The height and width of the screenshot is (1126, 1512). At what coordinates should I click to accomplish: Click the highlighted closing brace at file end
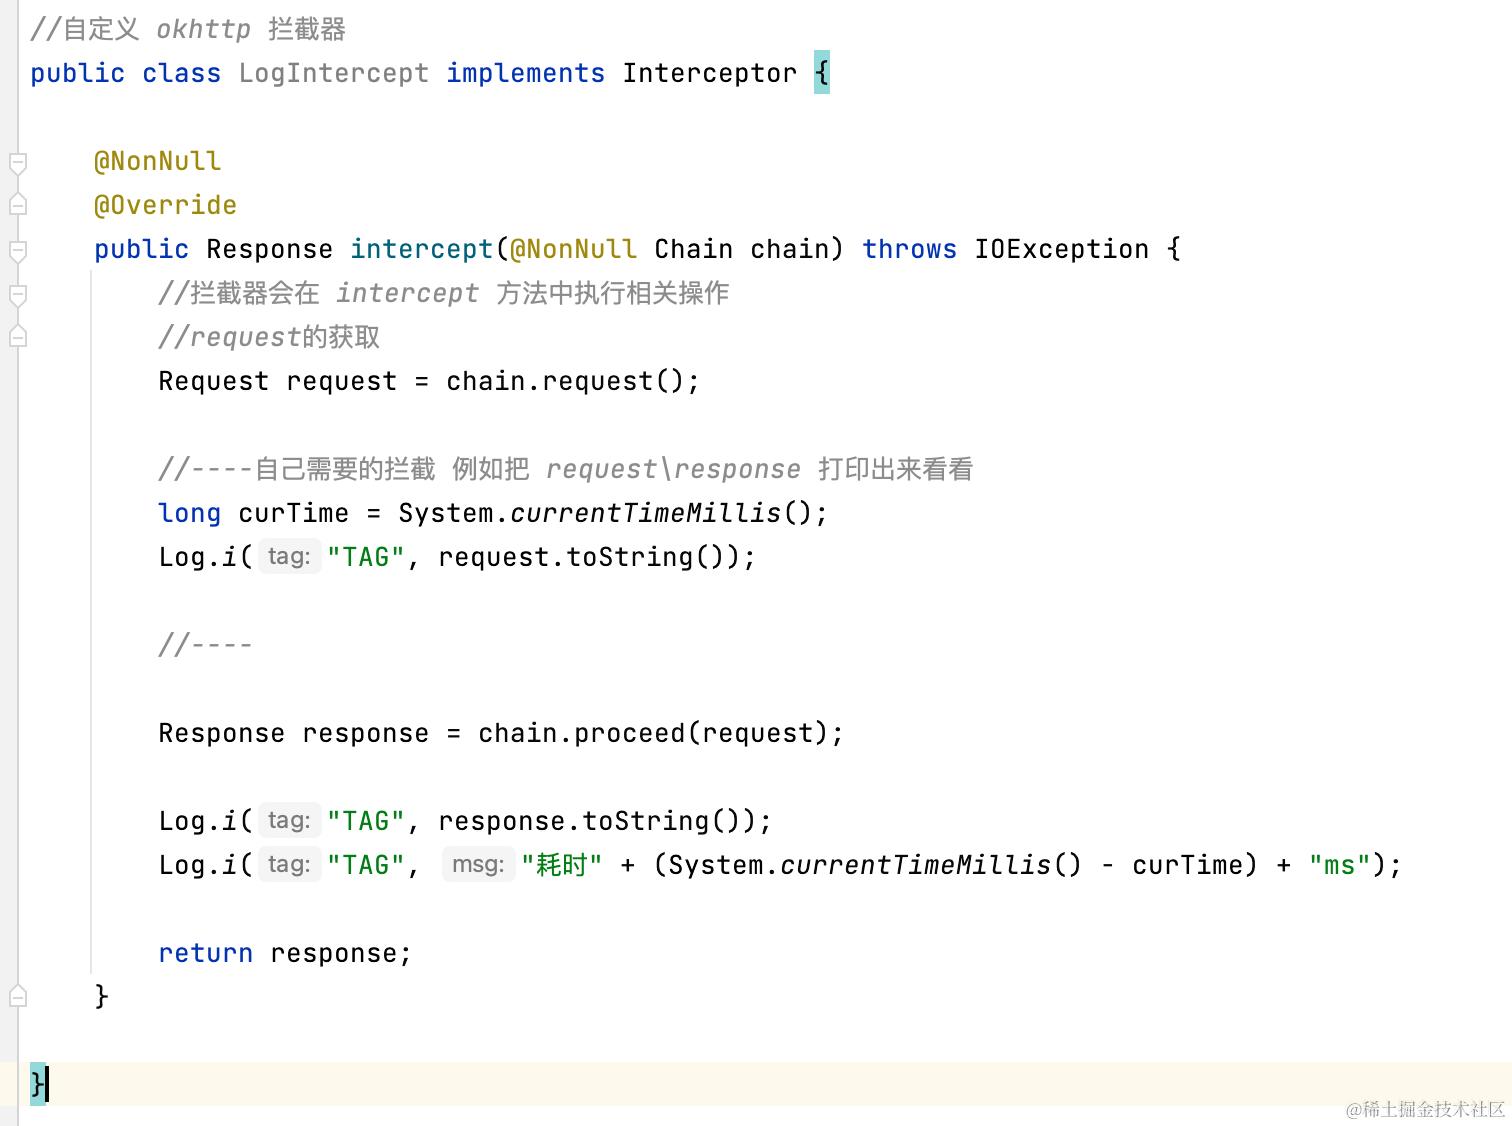coord(36,1083)
